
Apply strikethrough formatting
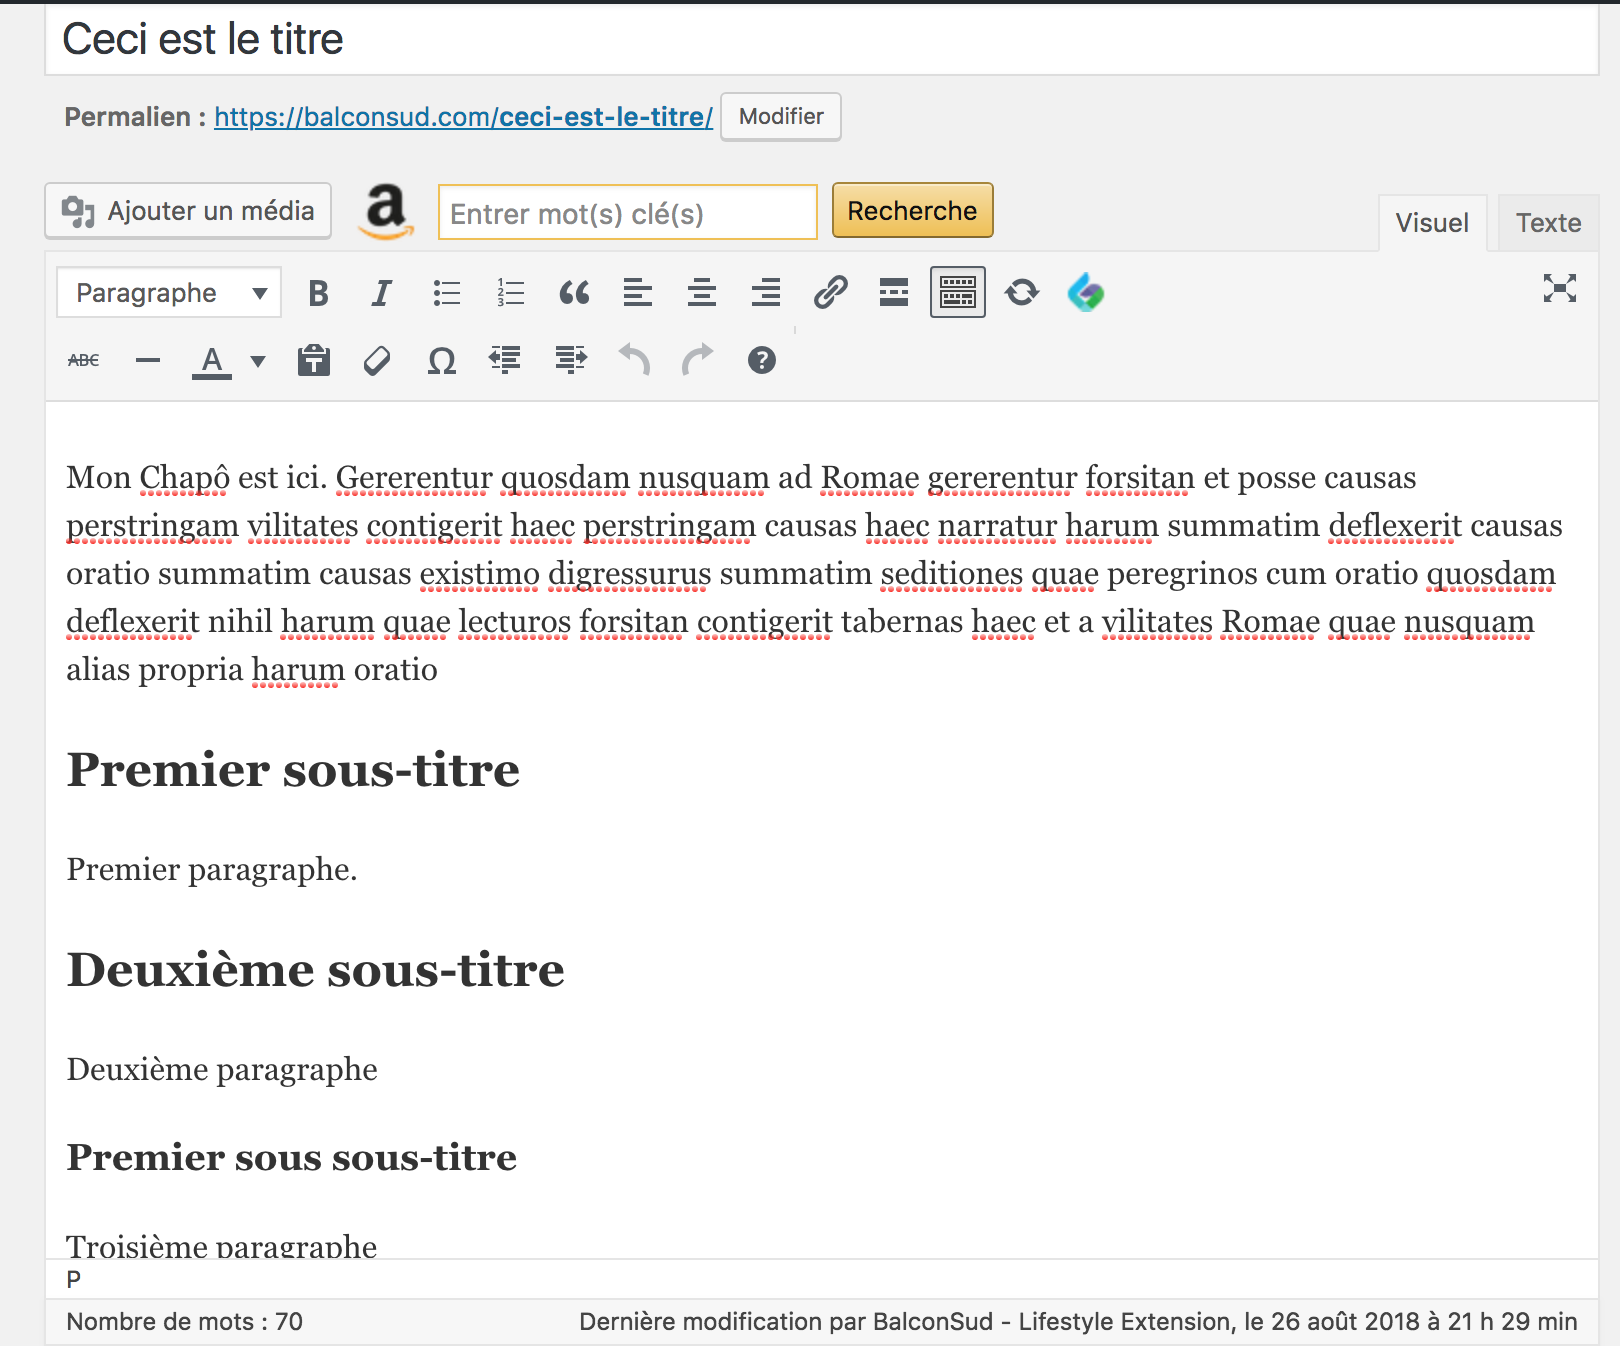[84, 360]
